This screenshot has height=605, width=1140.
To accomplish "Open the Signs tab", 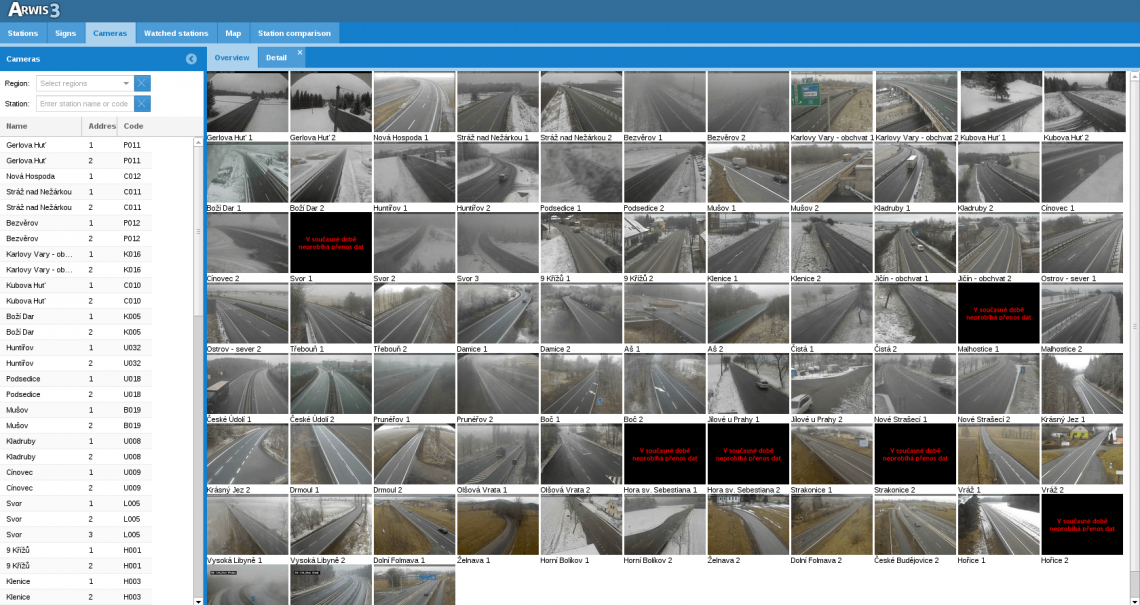I will tap(65, 33).
